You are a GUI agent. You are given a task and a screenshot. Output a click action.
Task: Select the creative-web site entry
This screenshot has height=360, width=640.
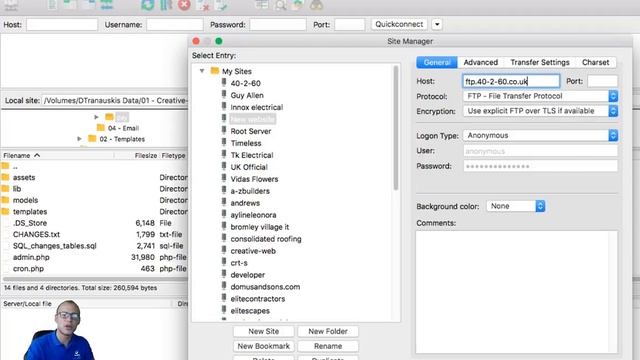pyautogui.click(x=253, y=251)
